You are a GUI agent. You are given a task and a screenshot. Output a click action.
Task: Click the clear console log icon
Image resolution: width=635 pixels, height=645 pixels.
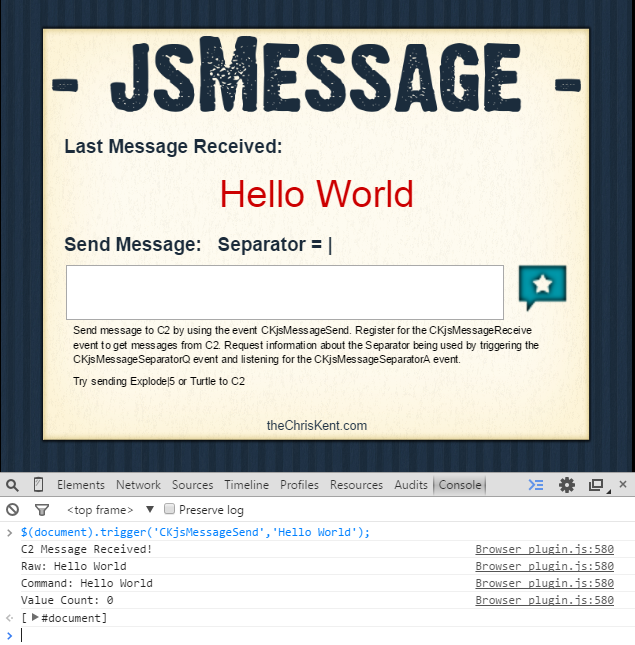12,510
